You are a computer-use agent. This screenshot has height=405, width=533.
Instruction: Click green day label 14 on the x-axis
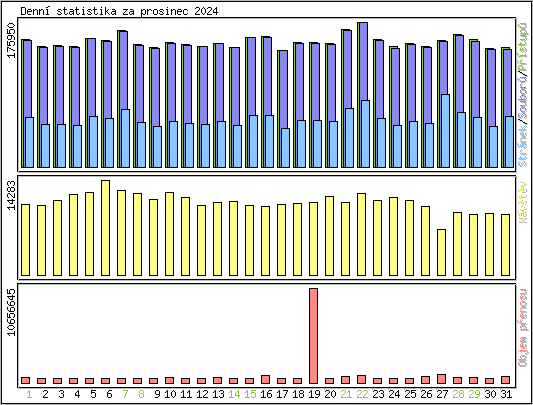(234, 394)
